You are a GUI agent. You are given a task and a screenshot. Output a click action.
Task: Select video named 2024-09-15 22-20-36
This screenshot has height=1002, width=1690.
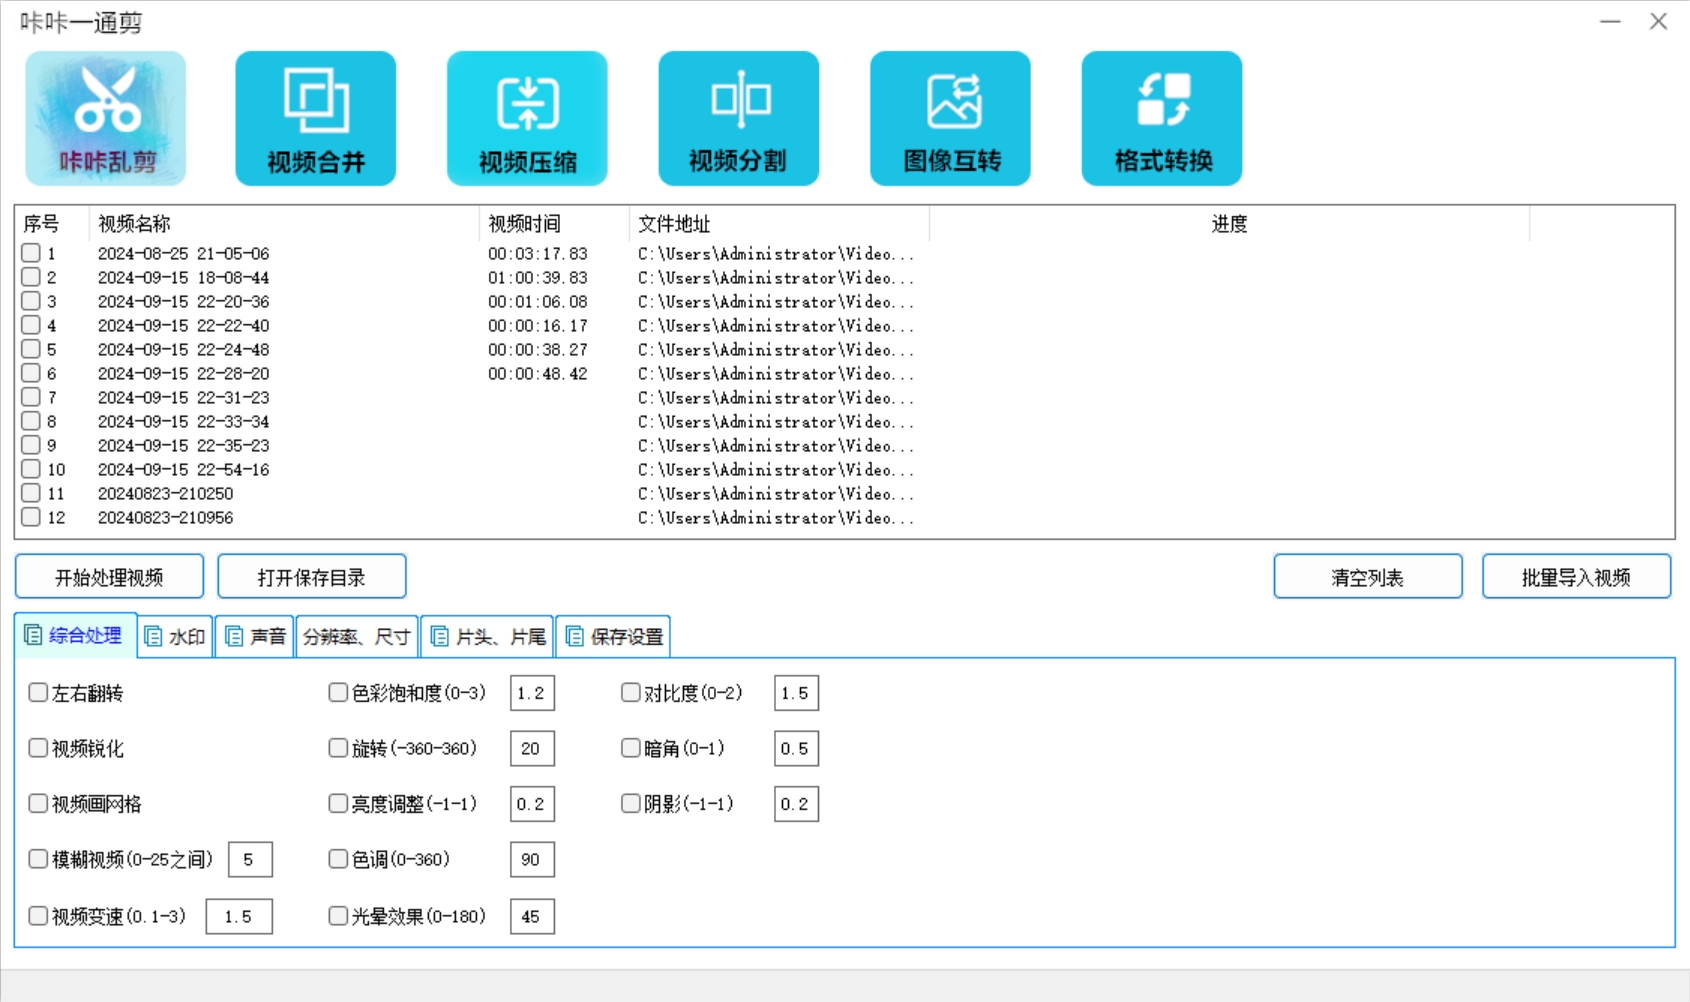coord(183,302)
